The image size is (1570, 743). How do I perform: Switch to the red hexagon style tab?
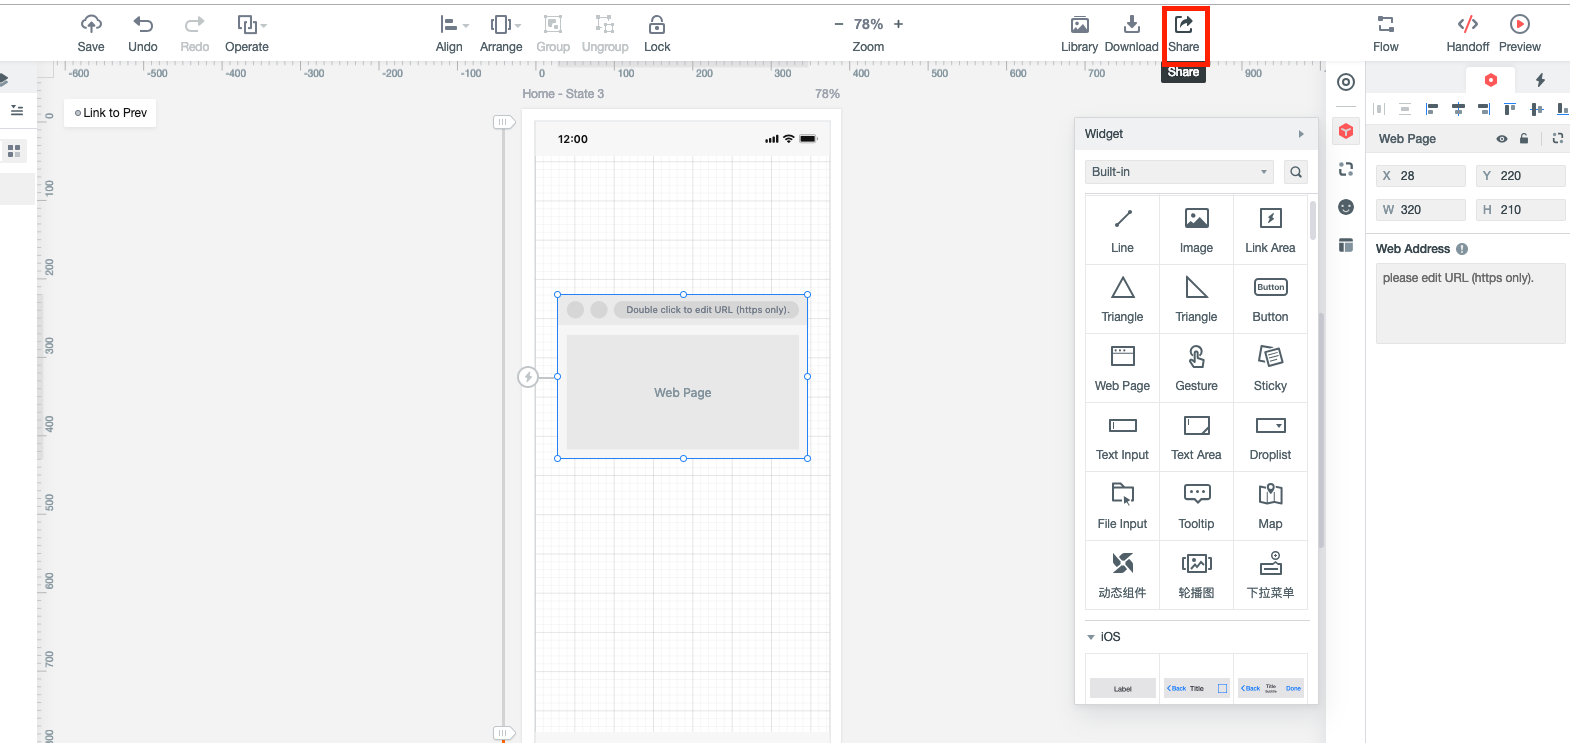[x=1491, y=80]
